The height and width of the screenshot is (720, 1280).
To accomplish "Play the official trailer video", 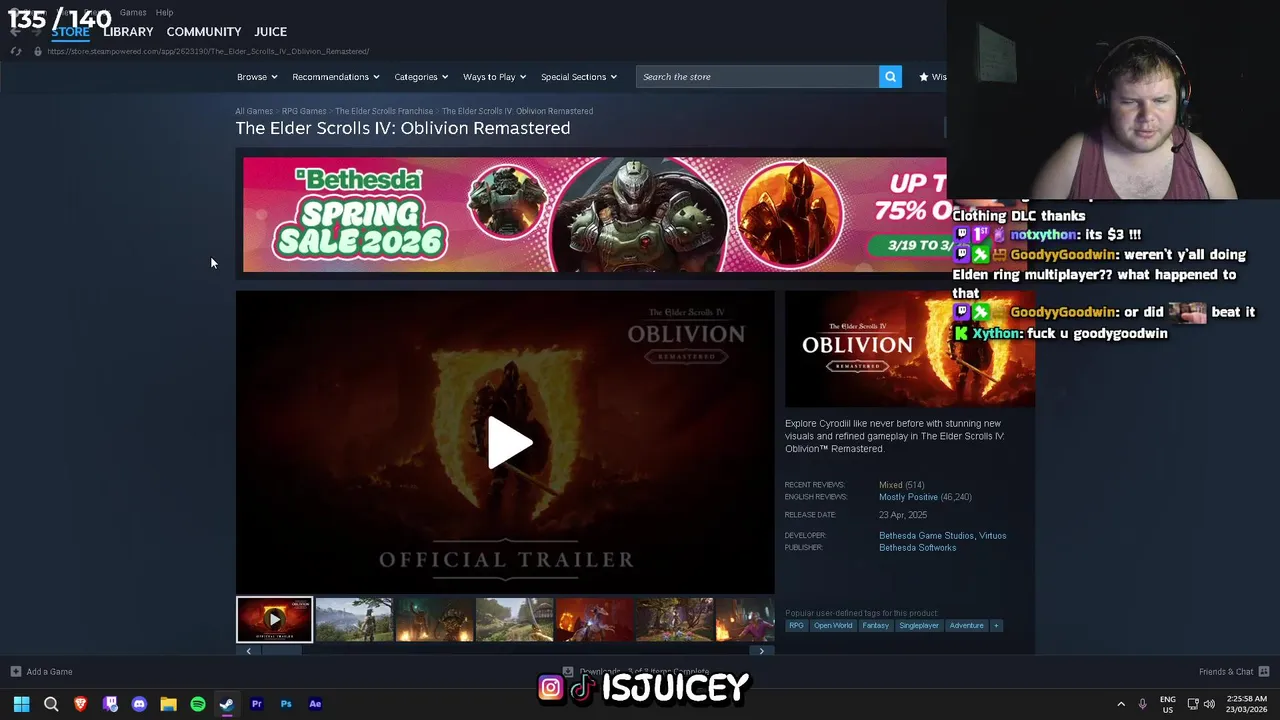I will 509,443.
